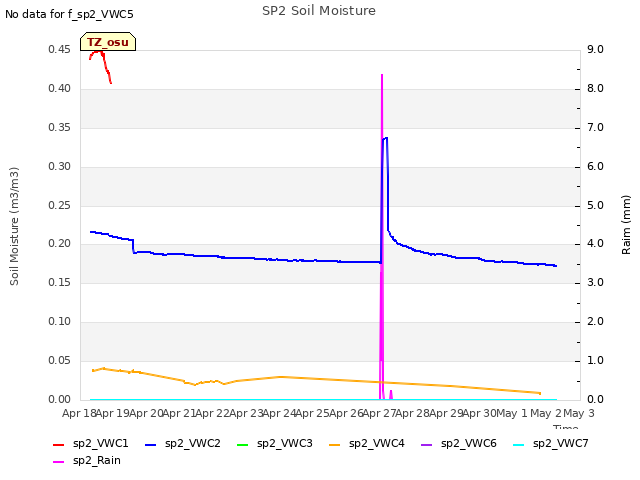
Task: Click the May 3 x-axis tick label
Action: (x=579, y=413)
